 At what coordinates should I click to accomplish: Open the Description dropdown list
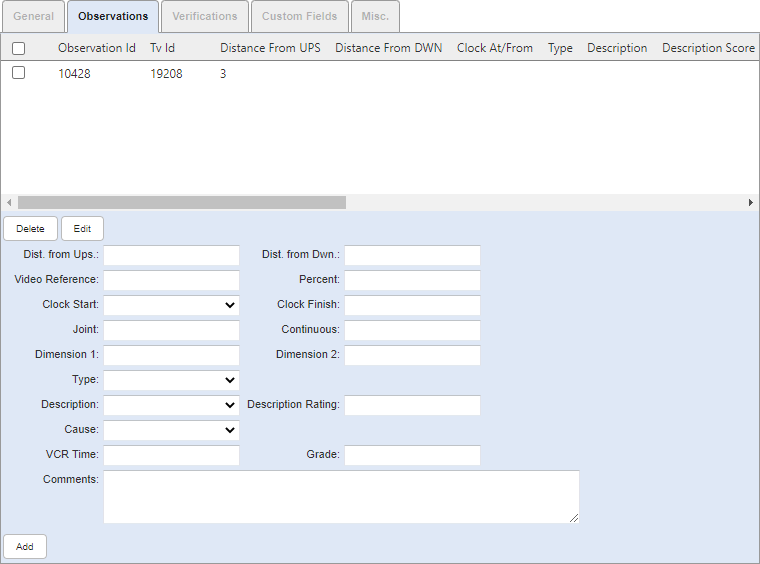(171, 405)
